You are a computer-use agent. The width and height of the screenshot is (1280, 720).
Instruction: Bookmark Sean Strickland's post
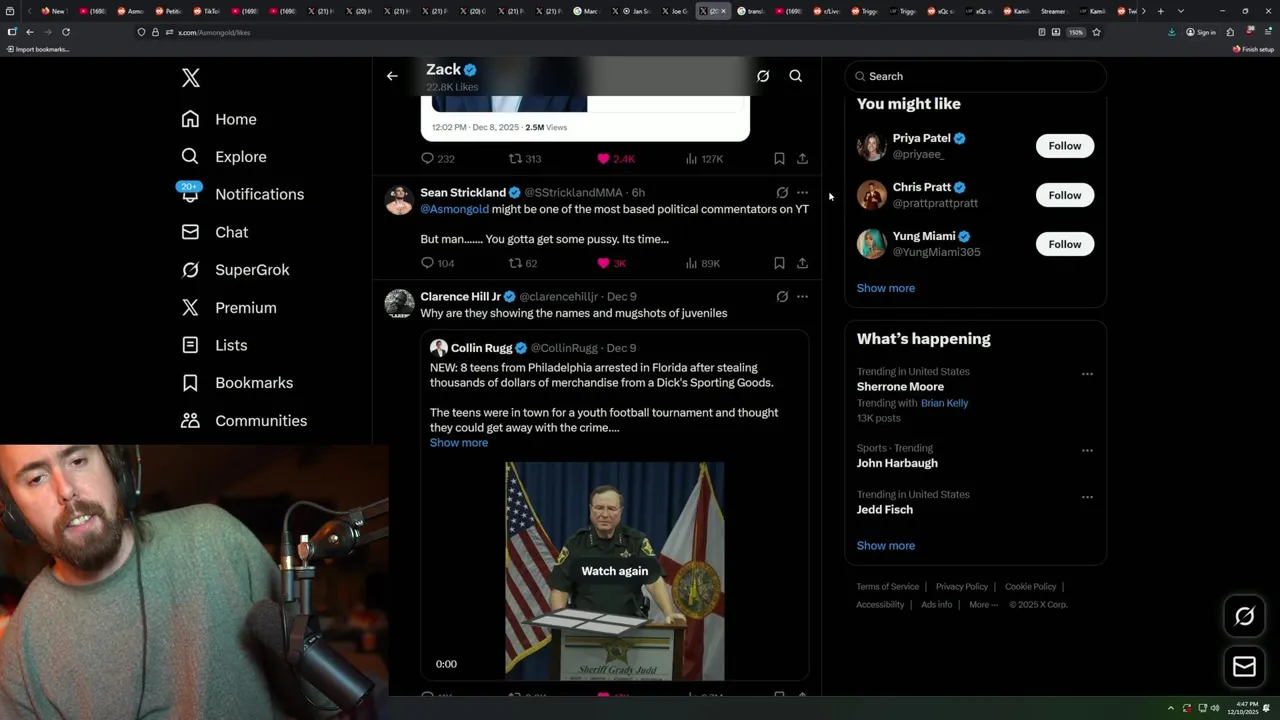click(x=779, y=263)
